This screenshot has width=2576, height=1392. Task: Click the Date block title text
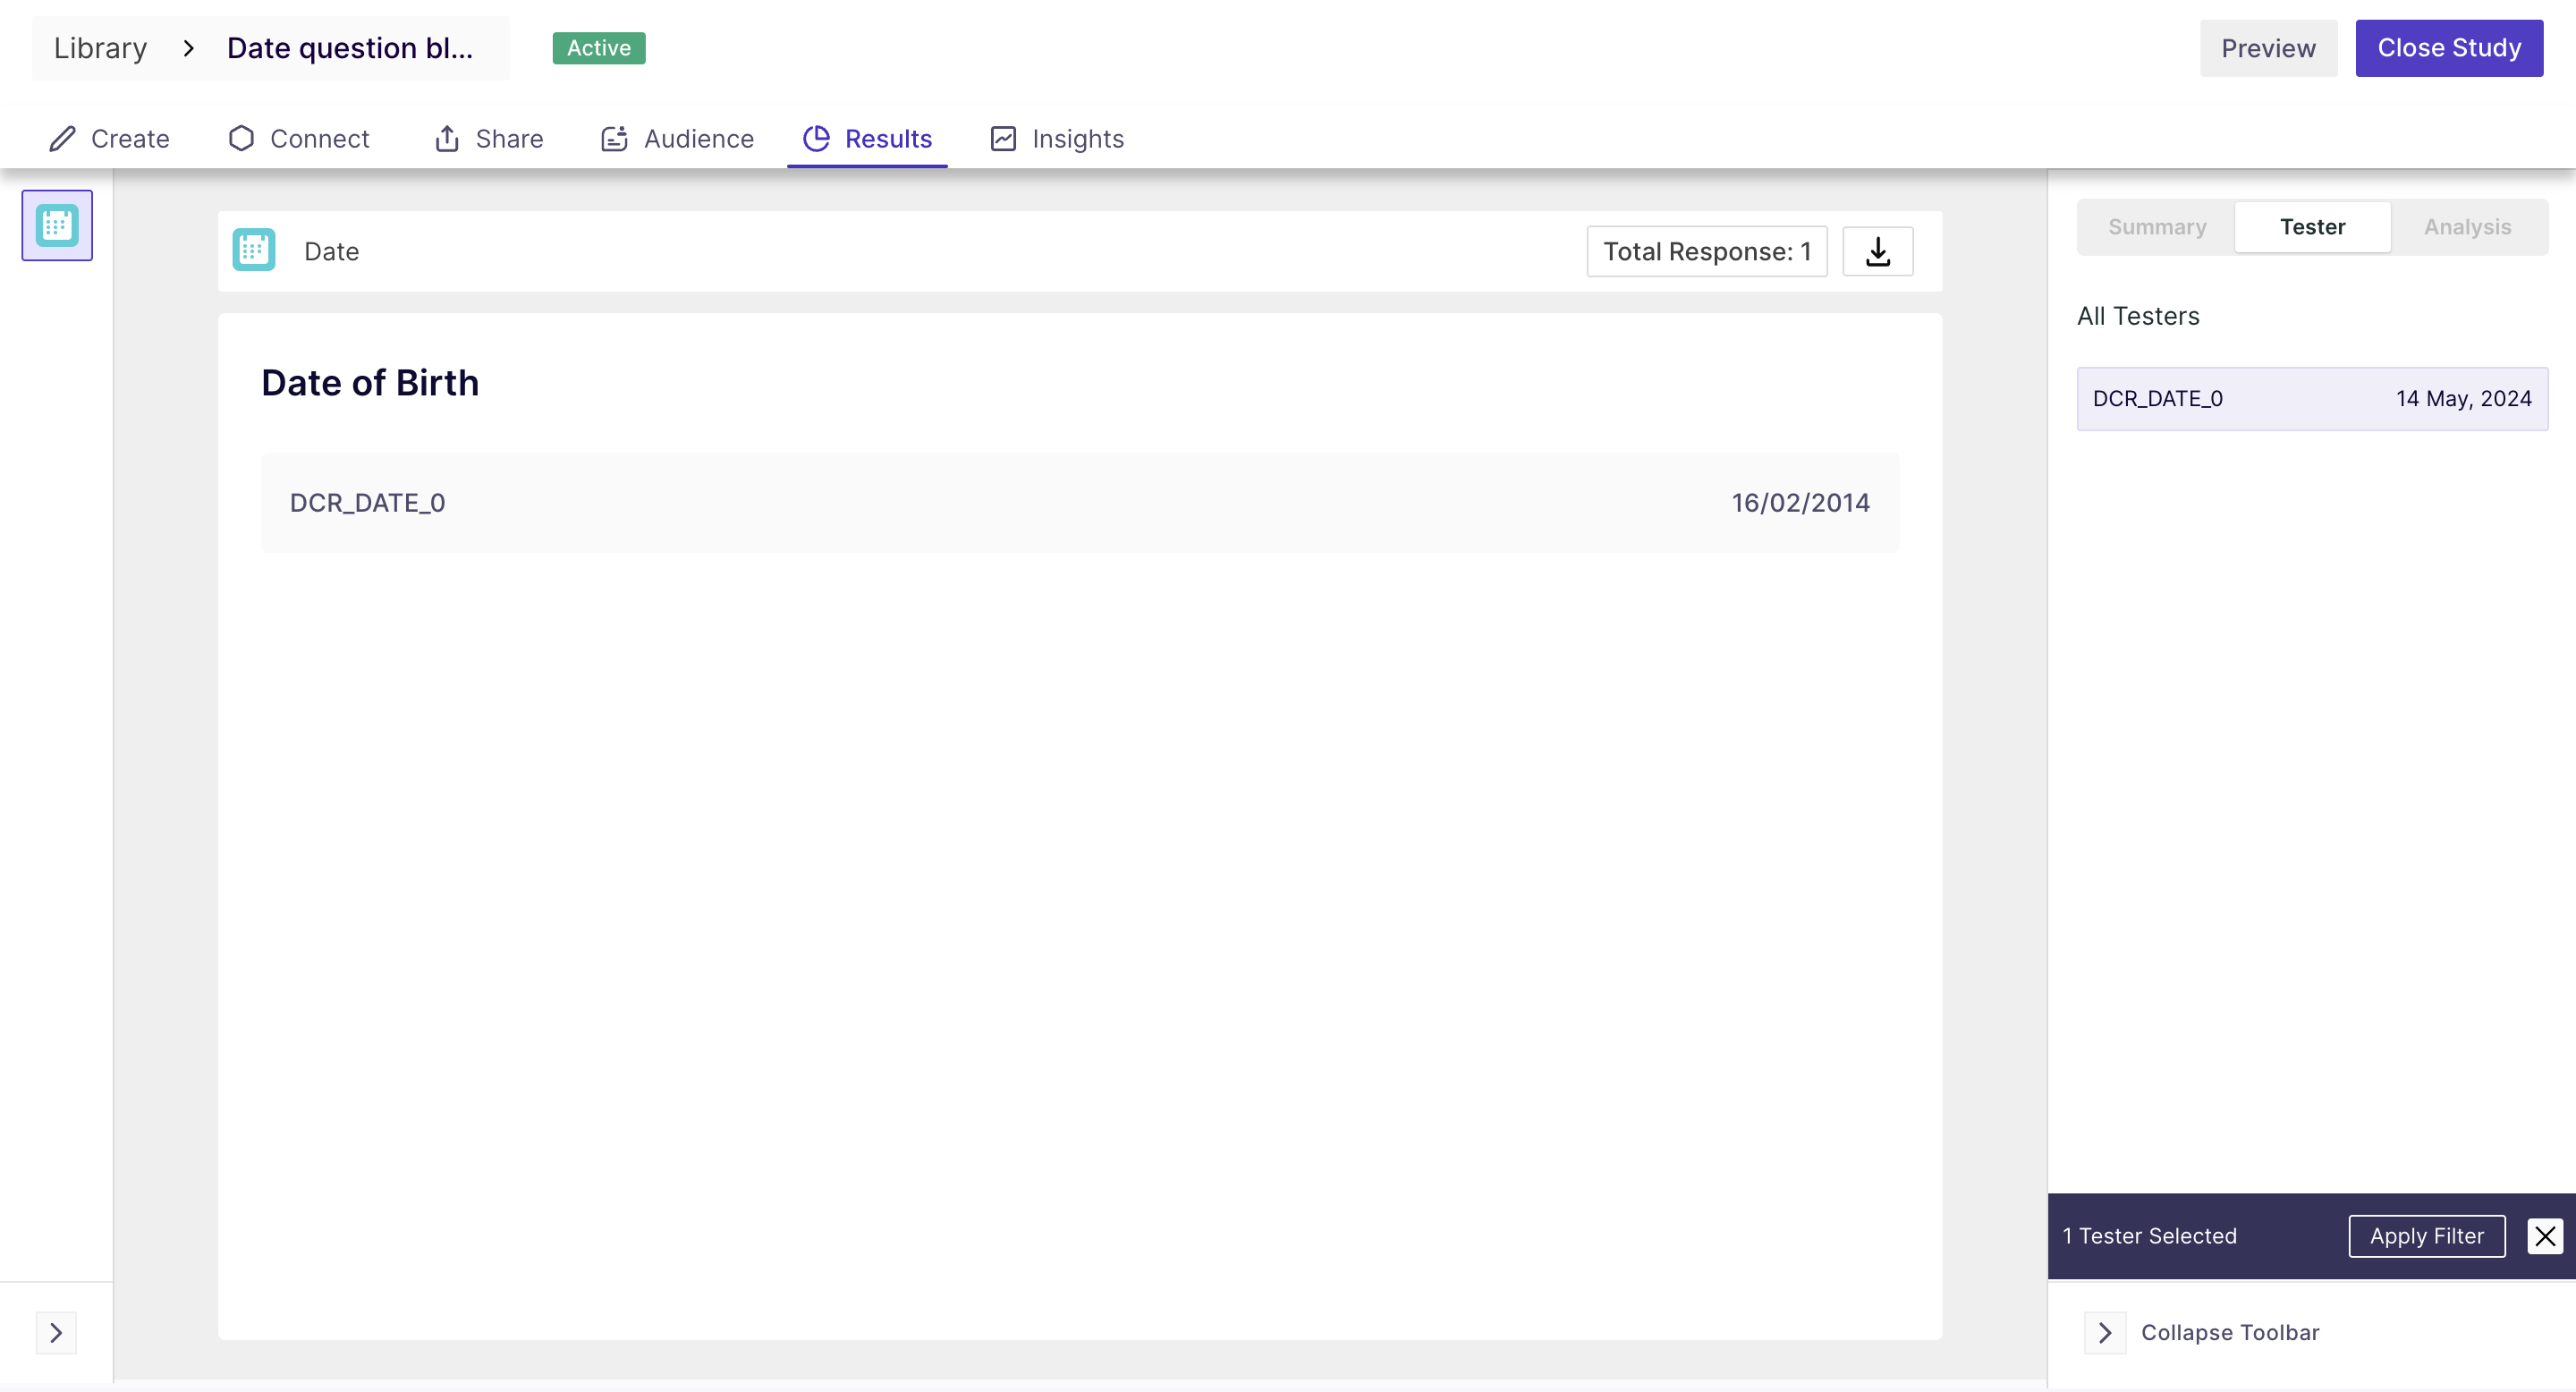click(331, 251)
